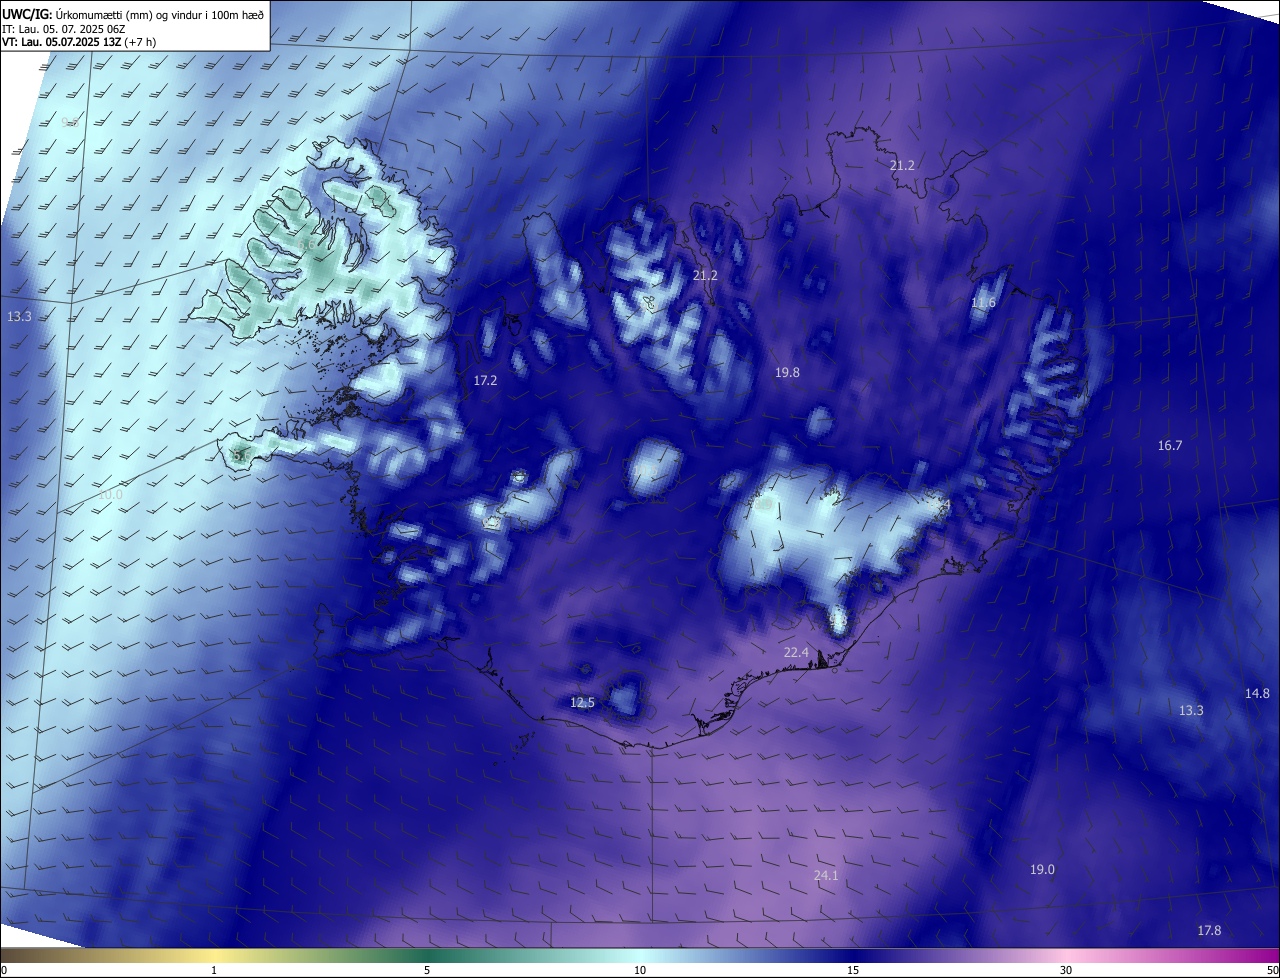Click the 17.8 value on the map
This screenshot has width=1280, height=978.
[1209, 931]
